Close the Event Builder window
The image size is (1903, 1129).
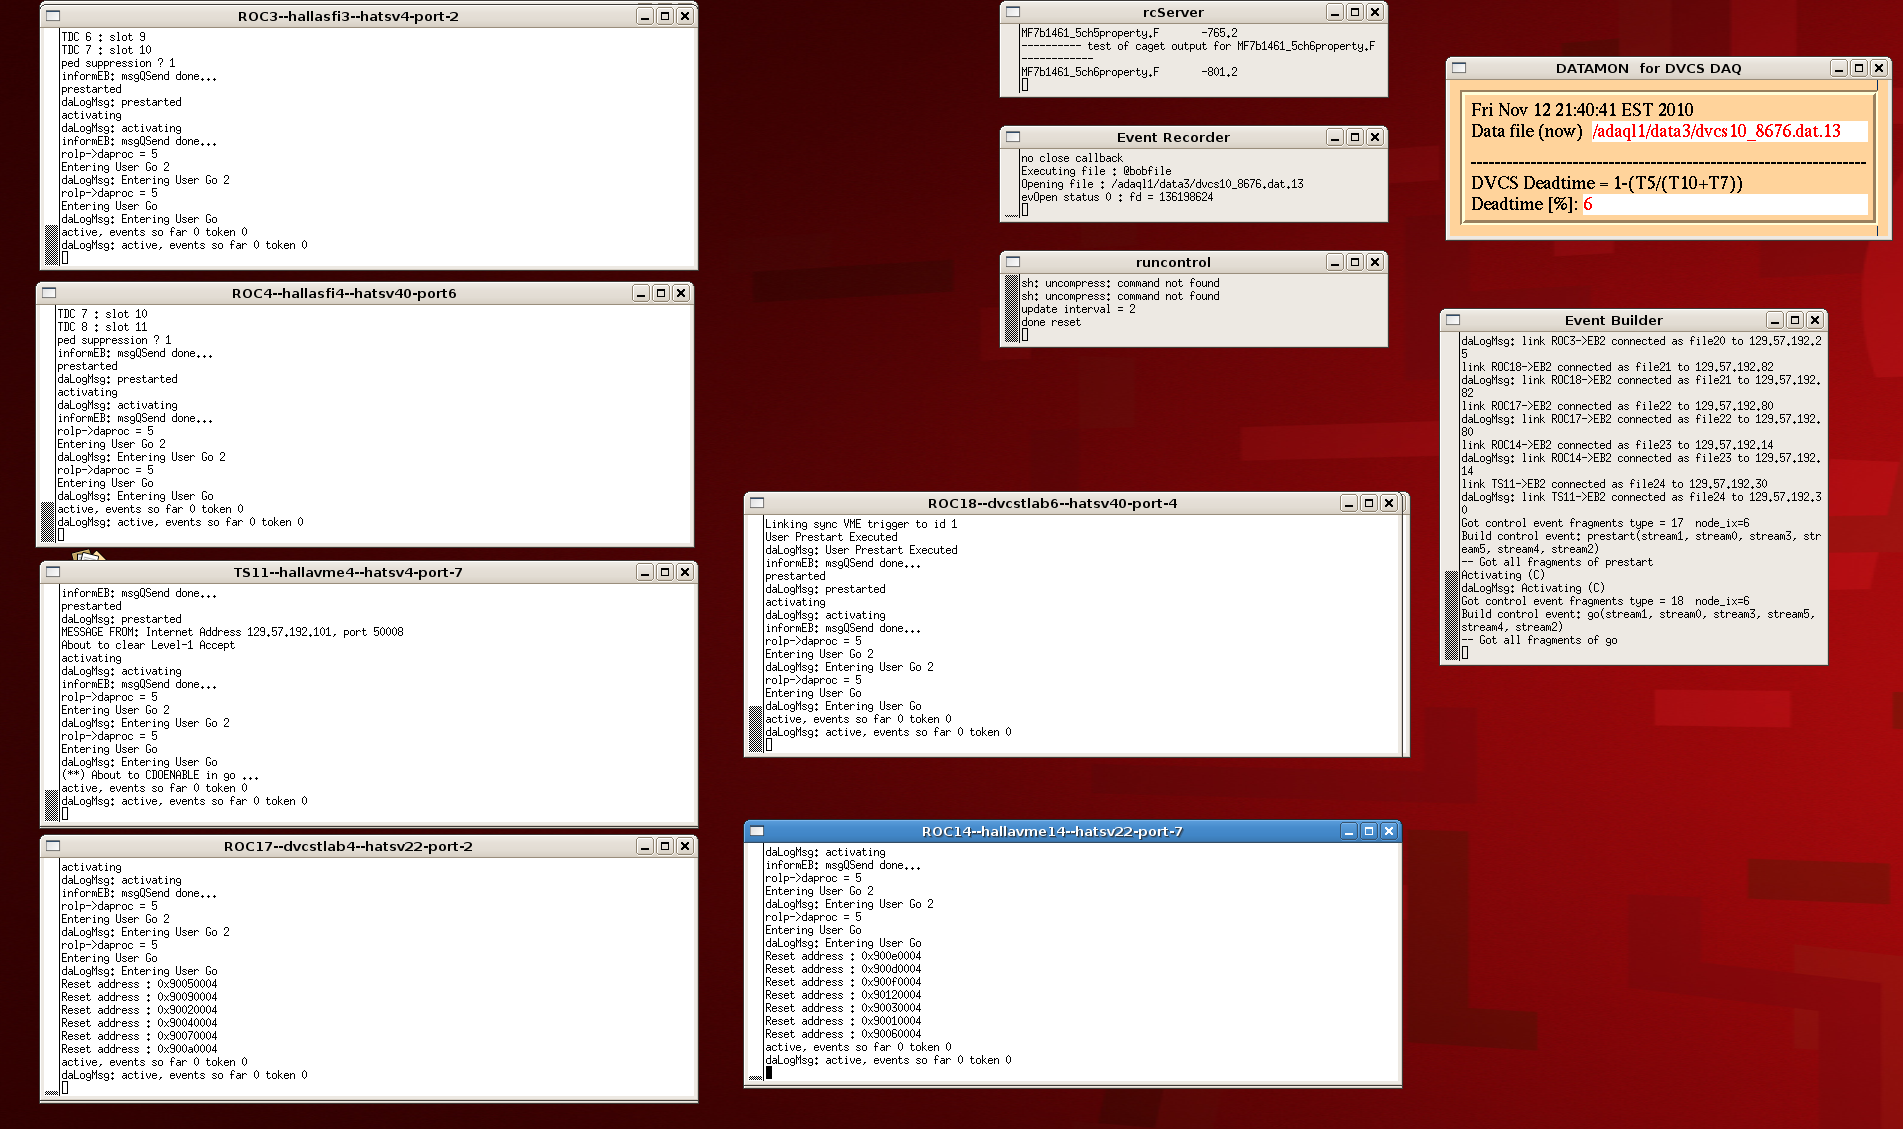(1815, 320)
